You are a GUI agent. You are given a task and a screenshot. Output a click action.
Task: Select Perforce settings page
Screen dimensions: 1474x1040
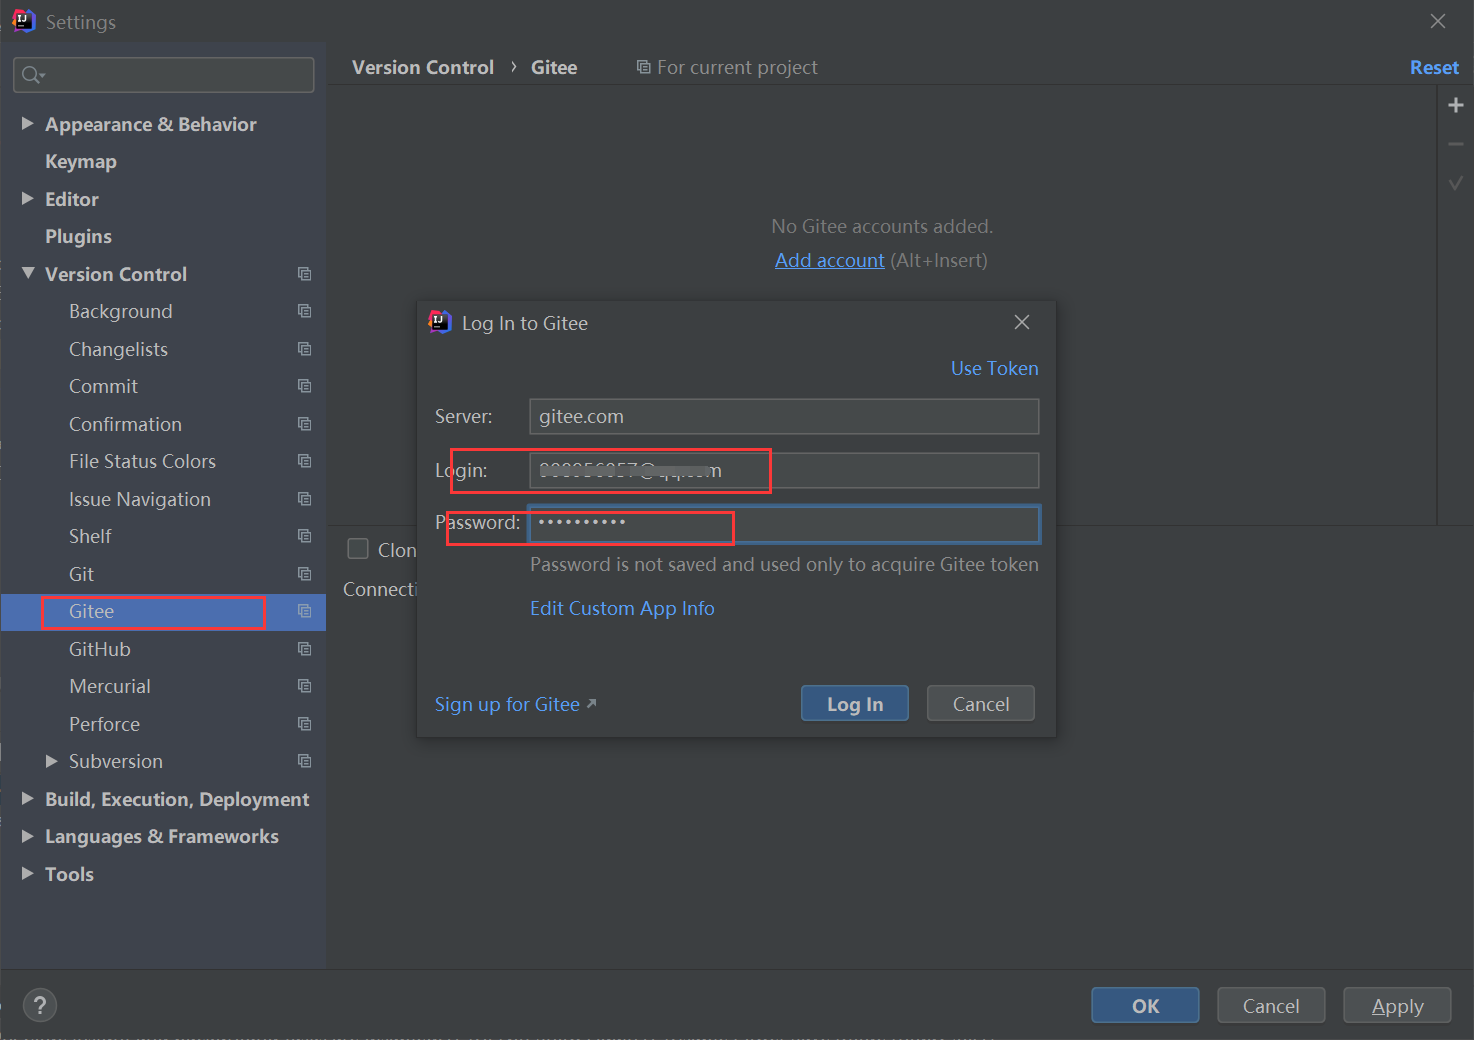(104, 724)
